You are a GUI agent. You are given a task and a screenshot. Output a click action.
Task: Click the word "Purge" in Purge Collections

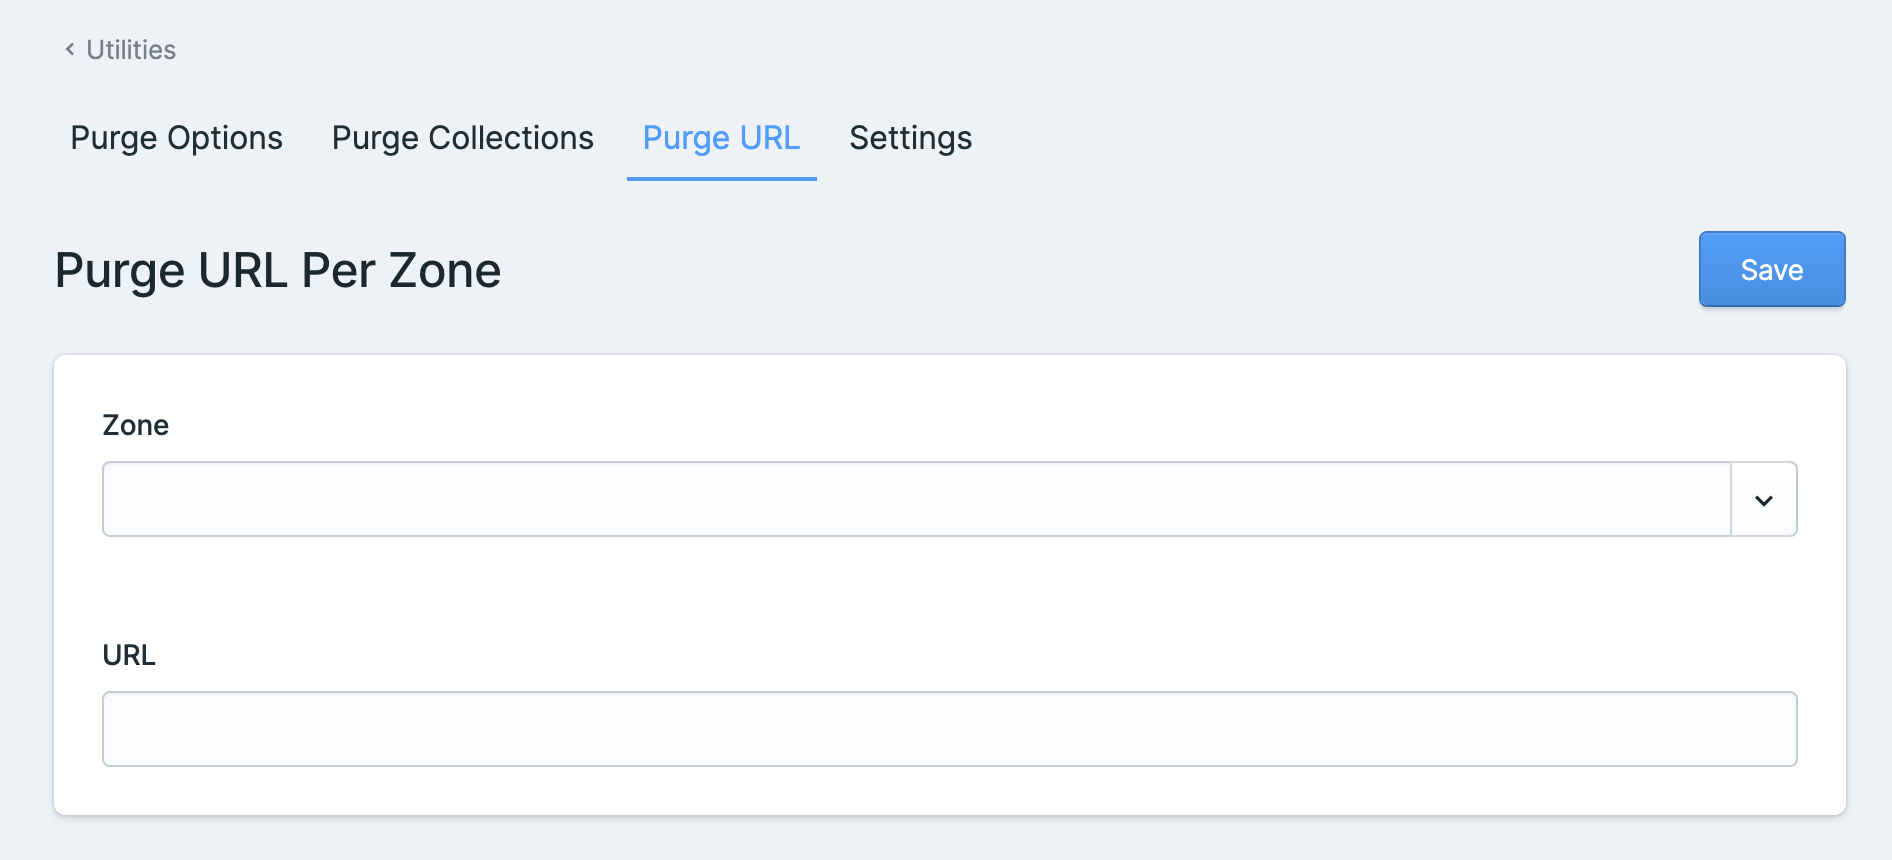pyautogui.click(x=375, y=138)
